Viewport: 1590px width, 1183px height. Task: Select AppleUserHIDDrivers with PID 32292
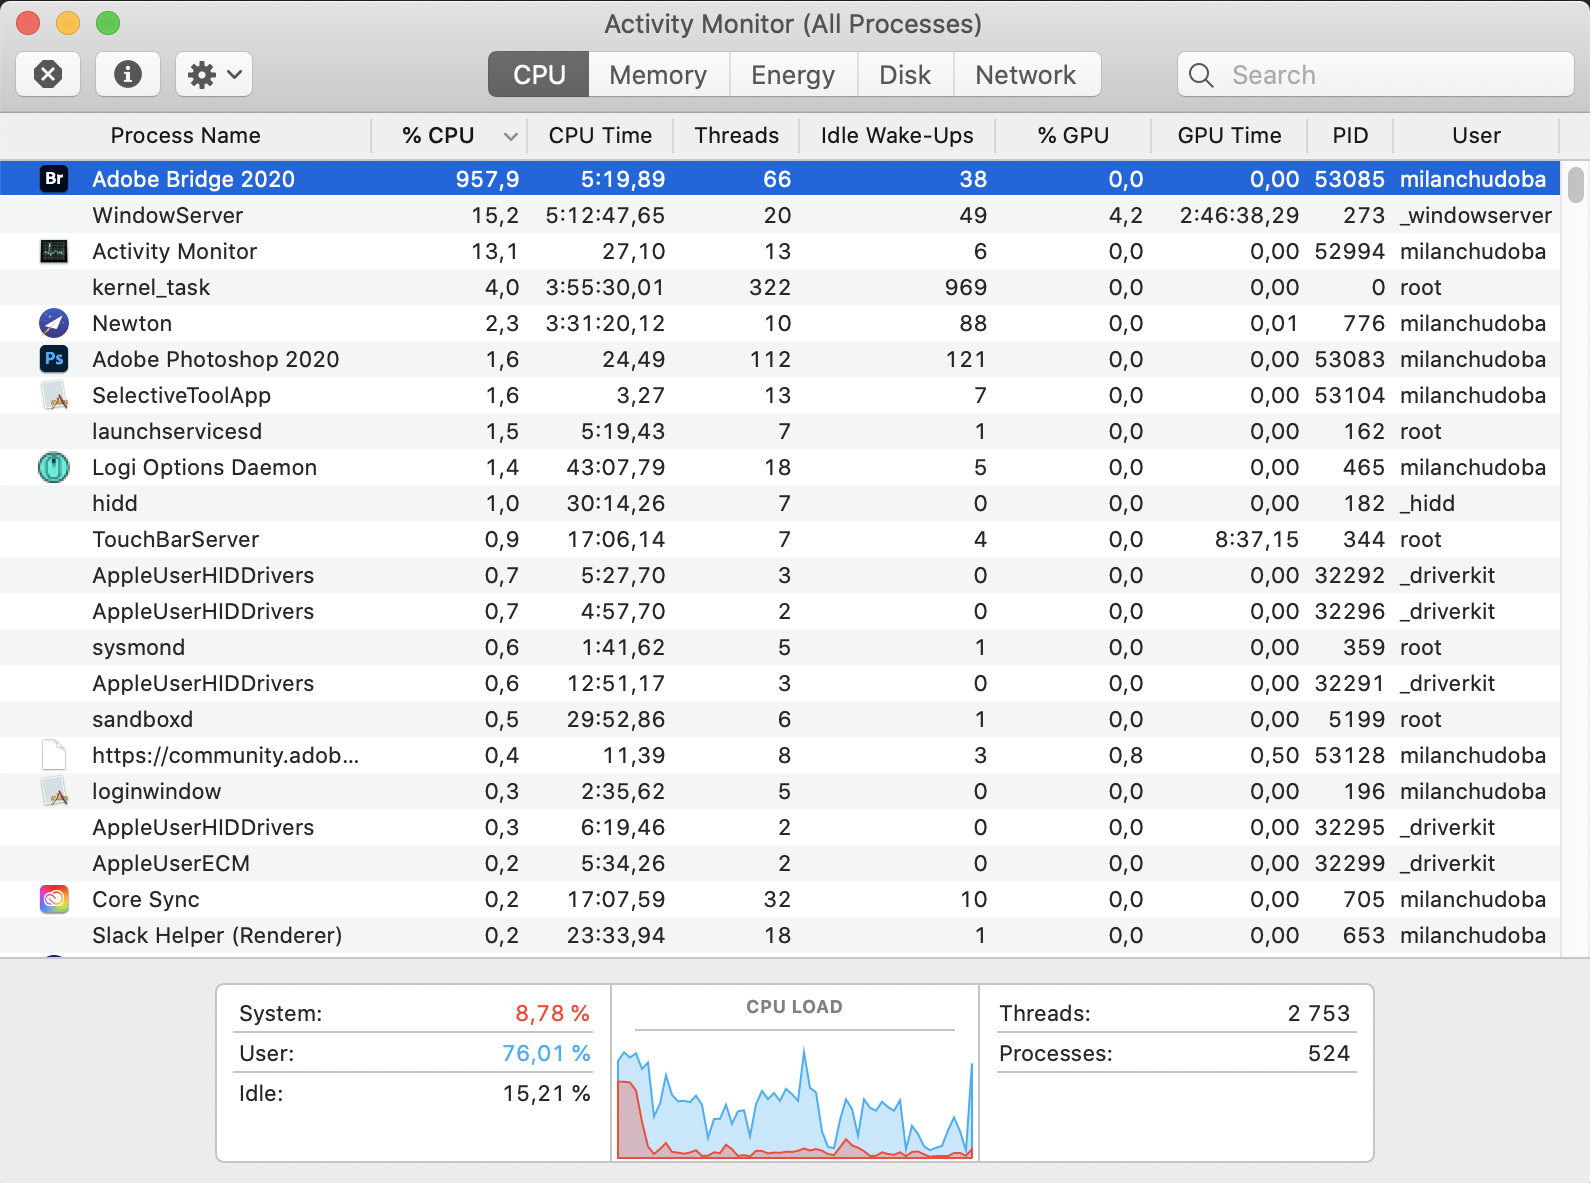780,575
